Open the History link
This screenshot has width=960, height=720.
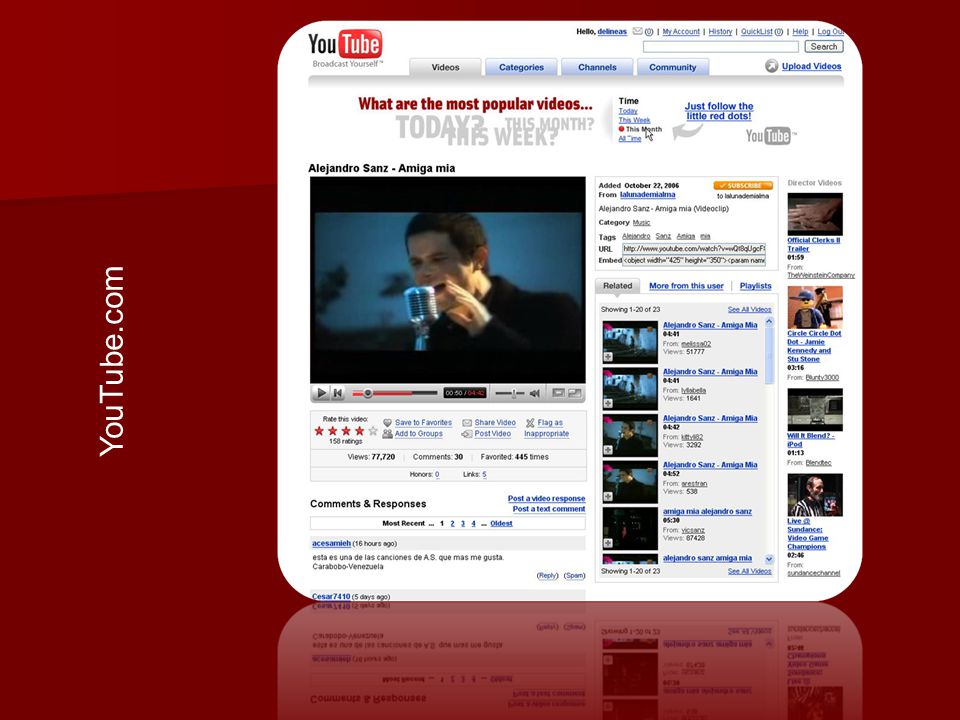pos(720,32)
